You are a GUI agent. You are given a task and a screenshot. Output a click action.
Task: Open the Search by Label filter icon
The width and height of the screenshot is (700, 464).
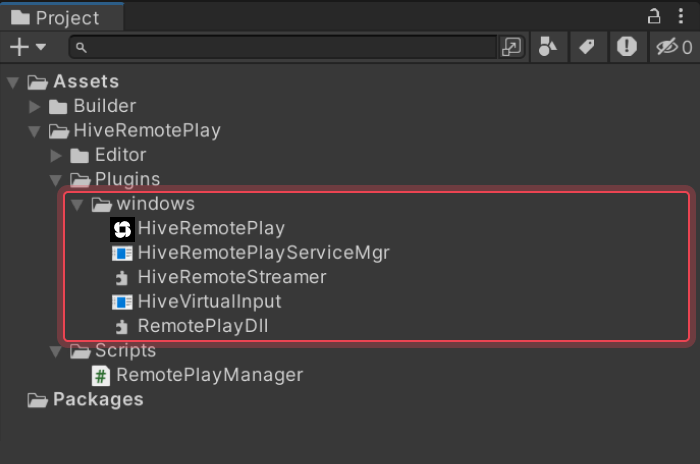point(587,47)
